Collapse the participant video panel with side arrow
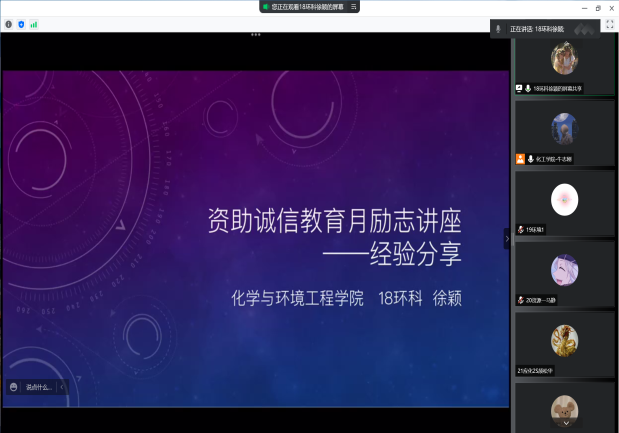The width and height of the screenshot is (619, 433). (507, 238)
